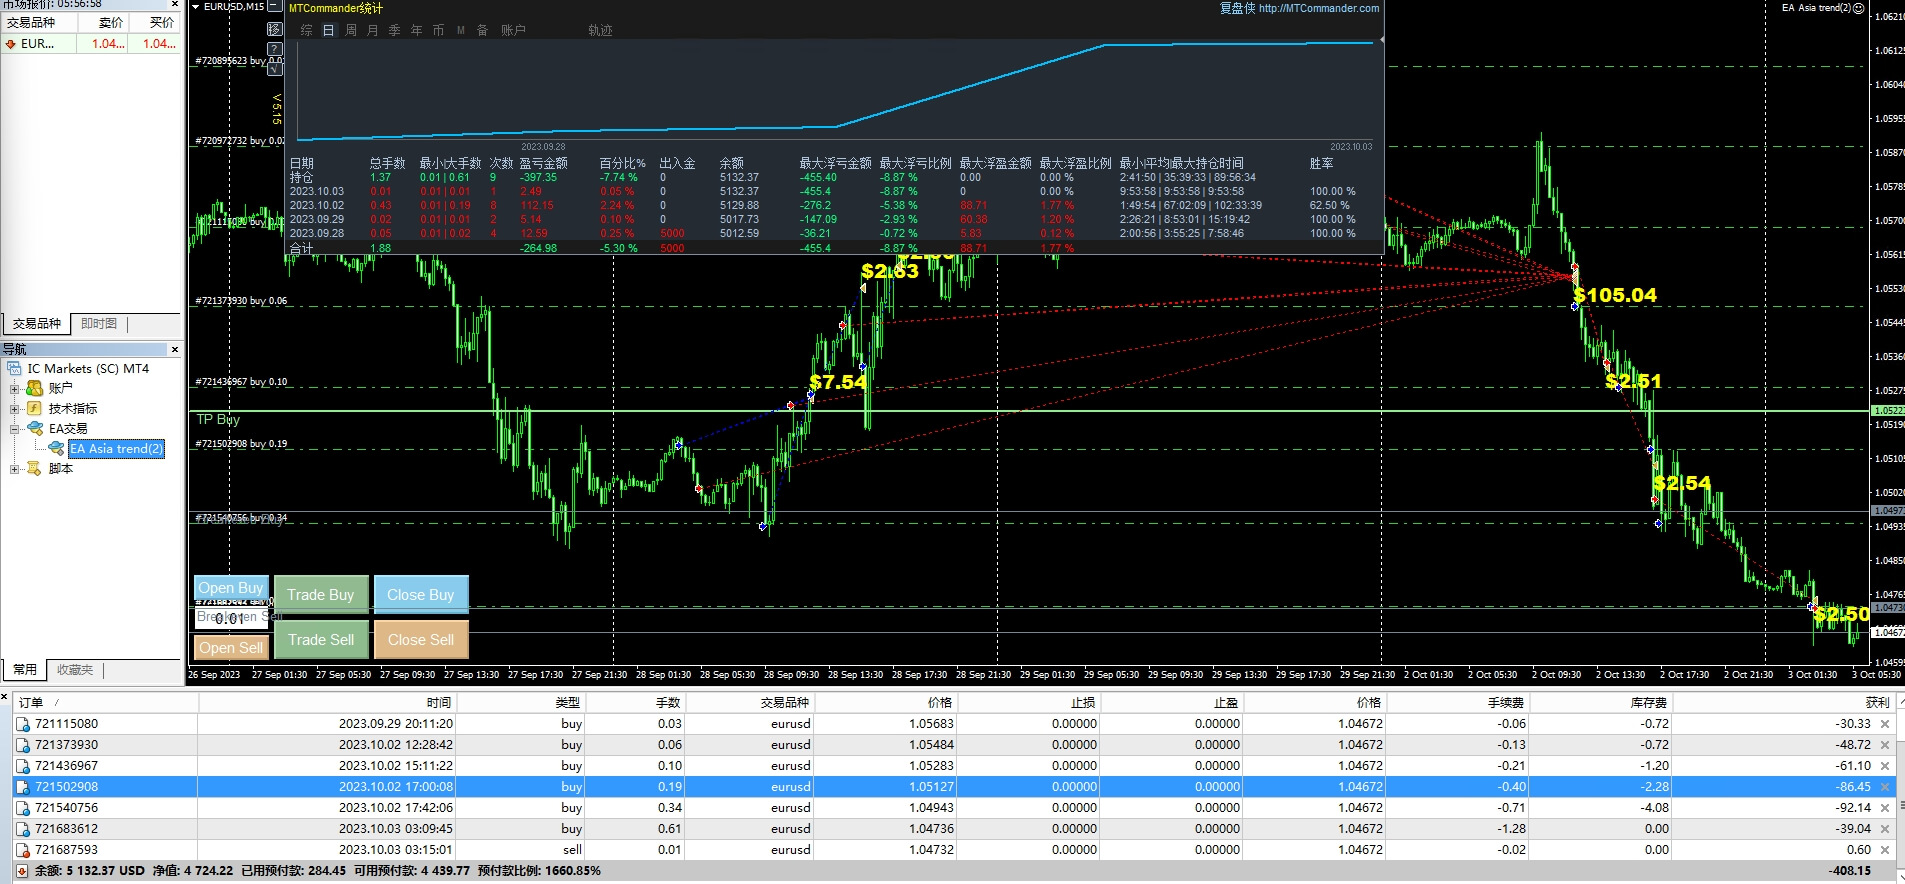Click the 移 move panel icon
Image resolution: width=1905 pixels, height=884 pixels.
tap(275, 30)
